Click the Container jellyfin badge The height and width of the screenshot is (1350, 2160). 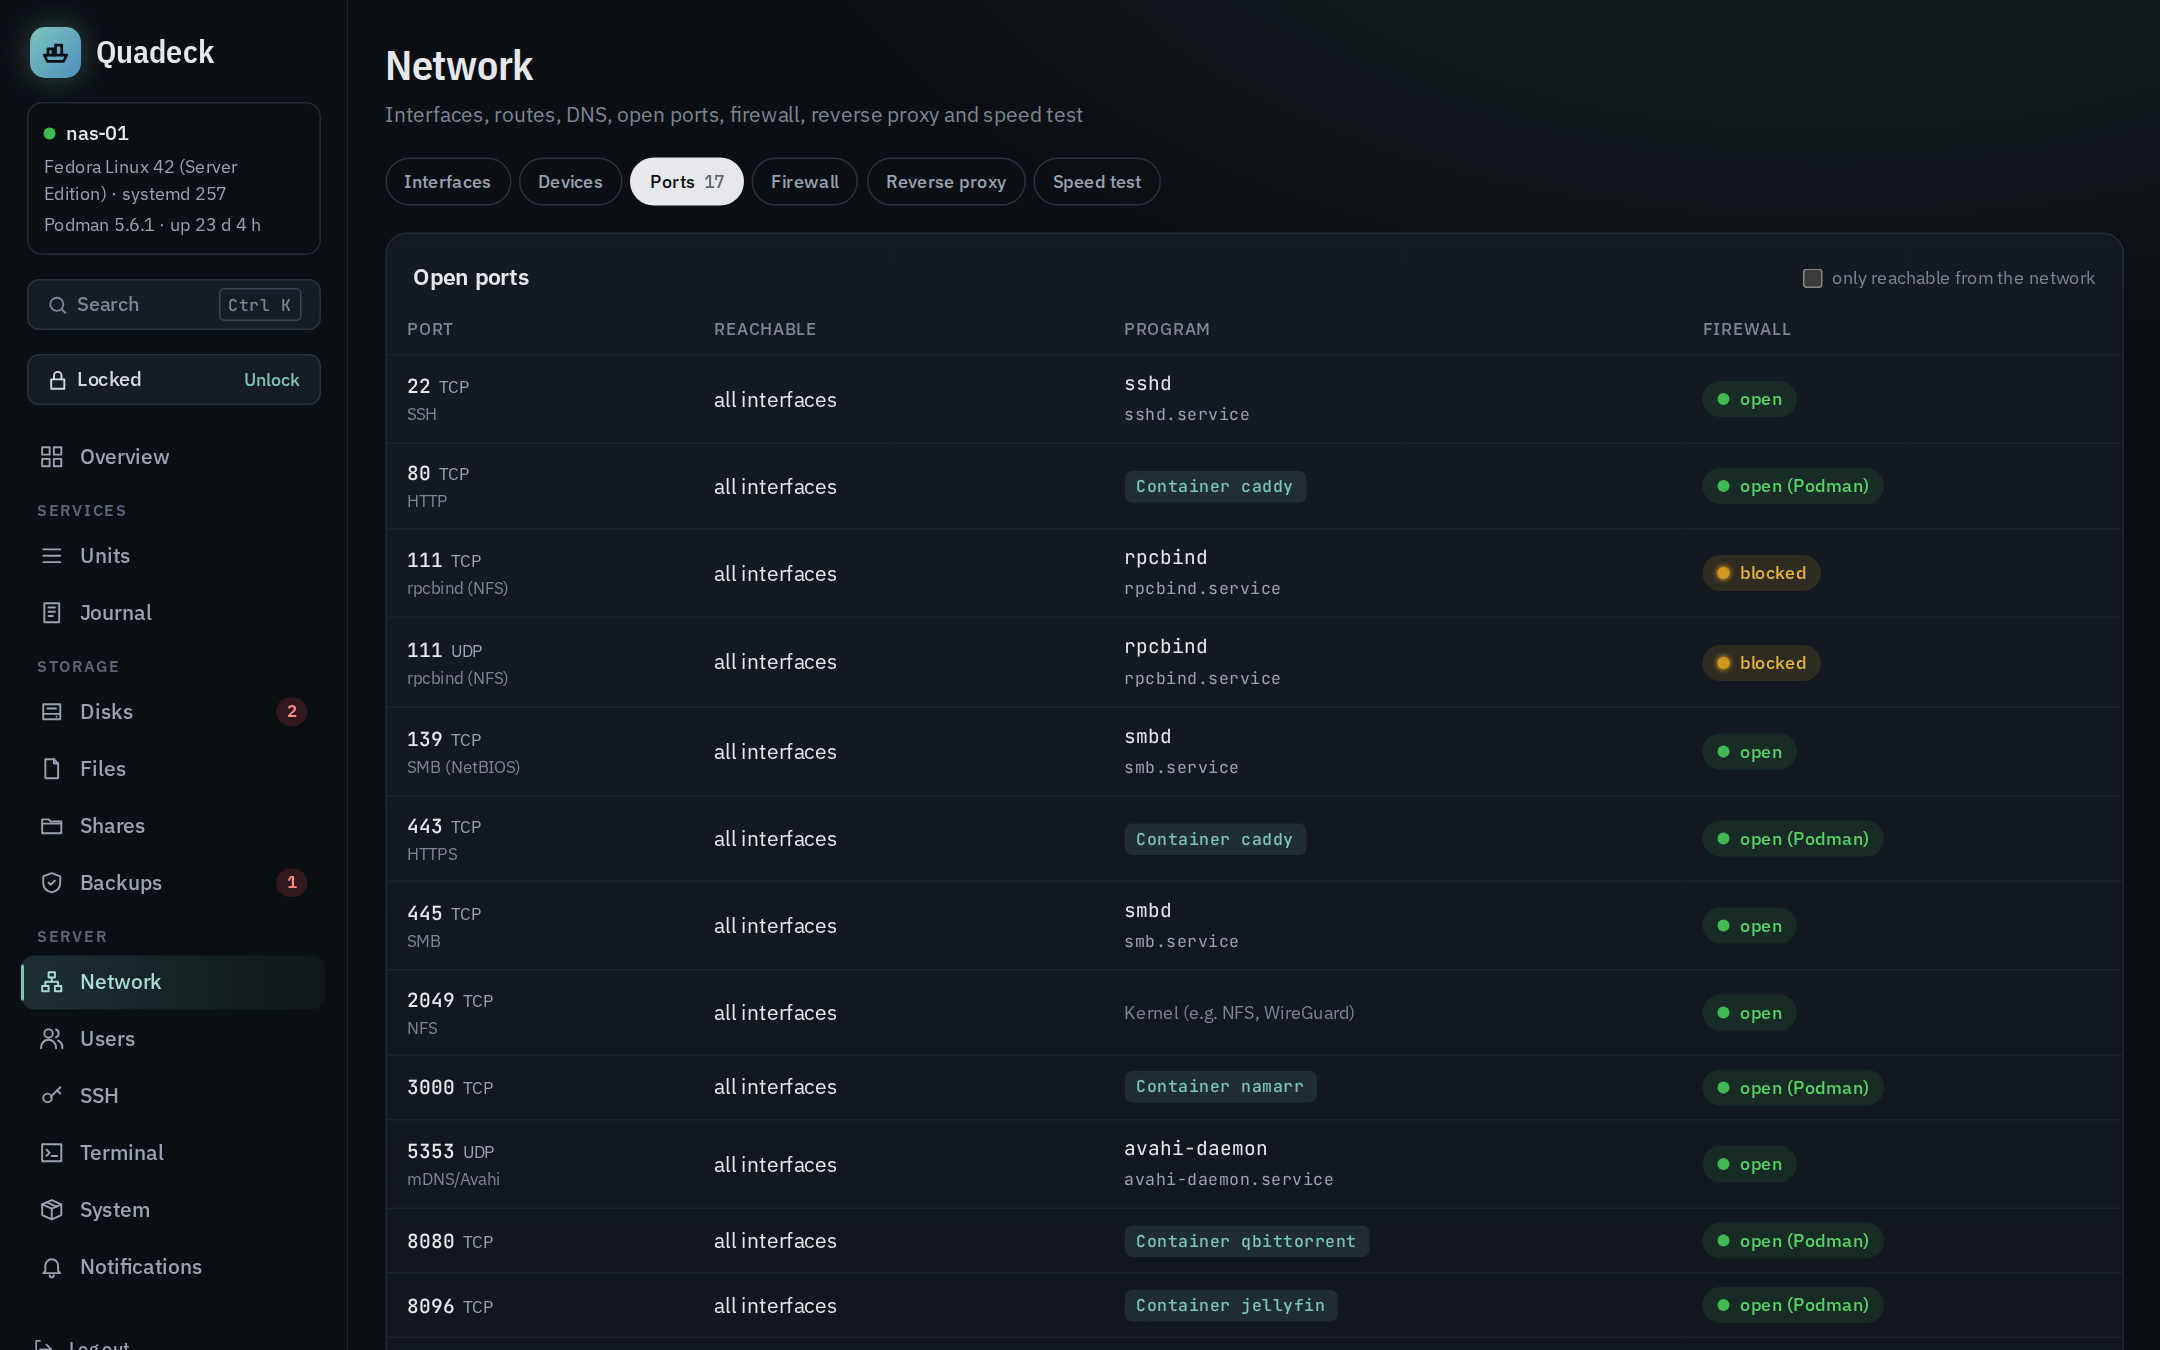click(x=1231, y=1305)
